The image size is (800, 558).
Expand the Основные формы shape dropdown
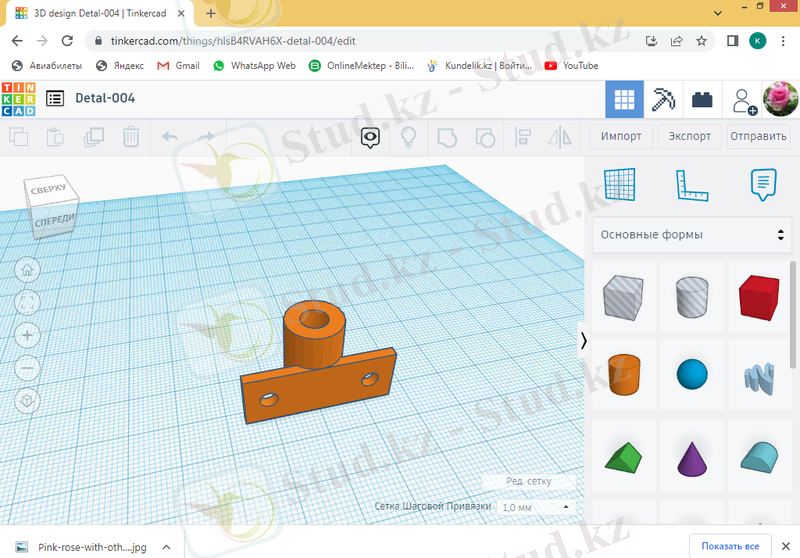pyautogui.click(x=691, y=235)
